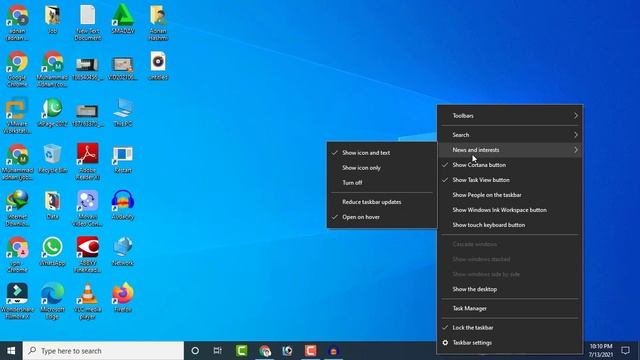This screenshot has width=640, height=360.
Task: Uncheck Show Cortana button
Action: tap(510, 165)
